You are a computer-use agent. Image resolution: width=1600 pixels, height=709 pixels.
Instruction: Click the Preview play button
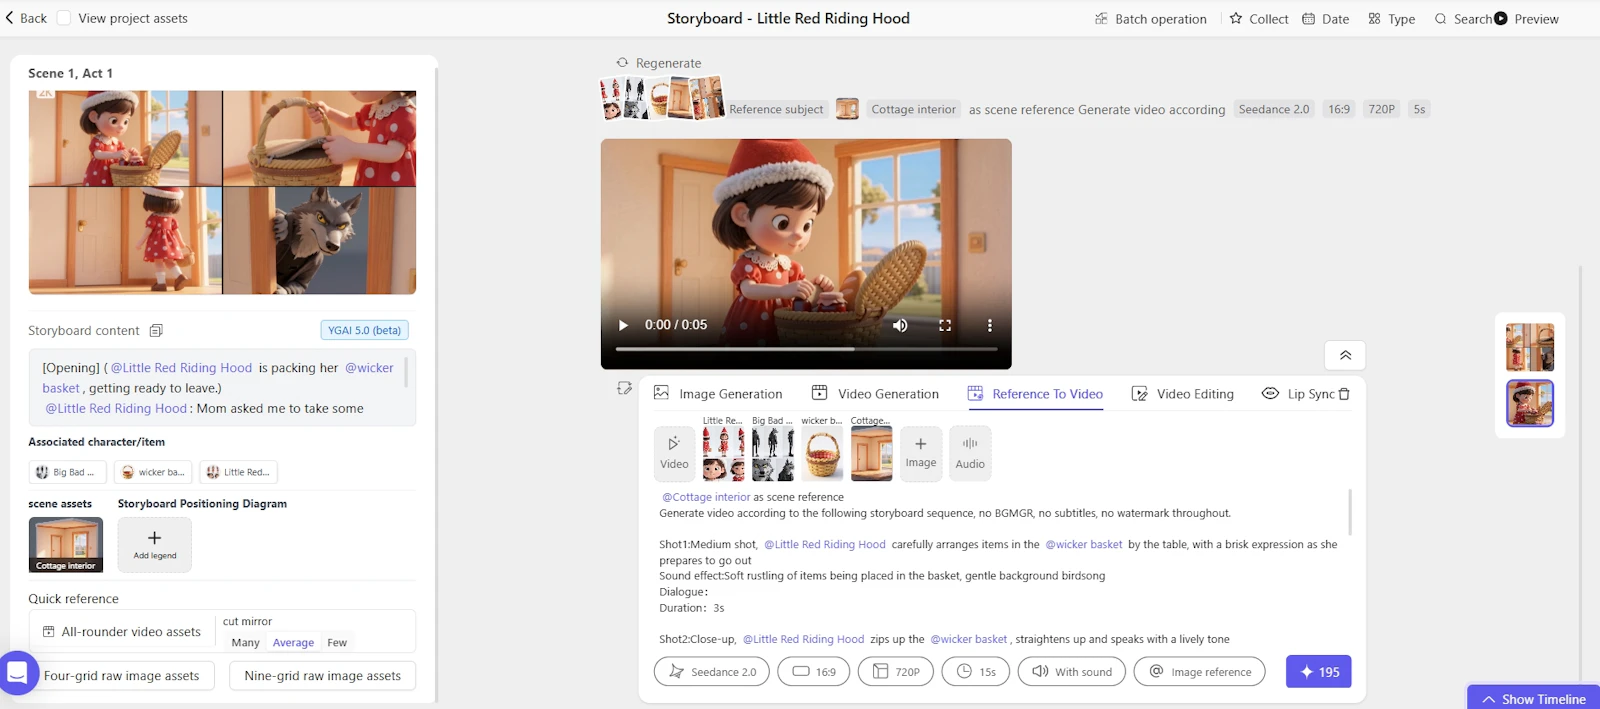pyautogui.click(x=1501, y=18)
